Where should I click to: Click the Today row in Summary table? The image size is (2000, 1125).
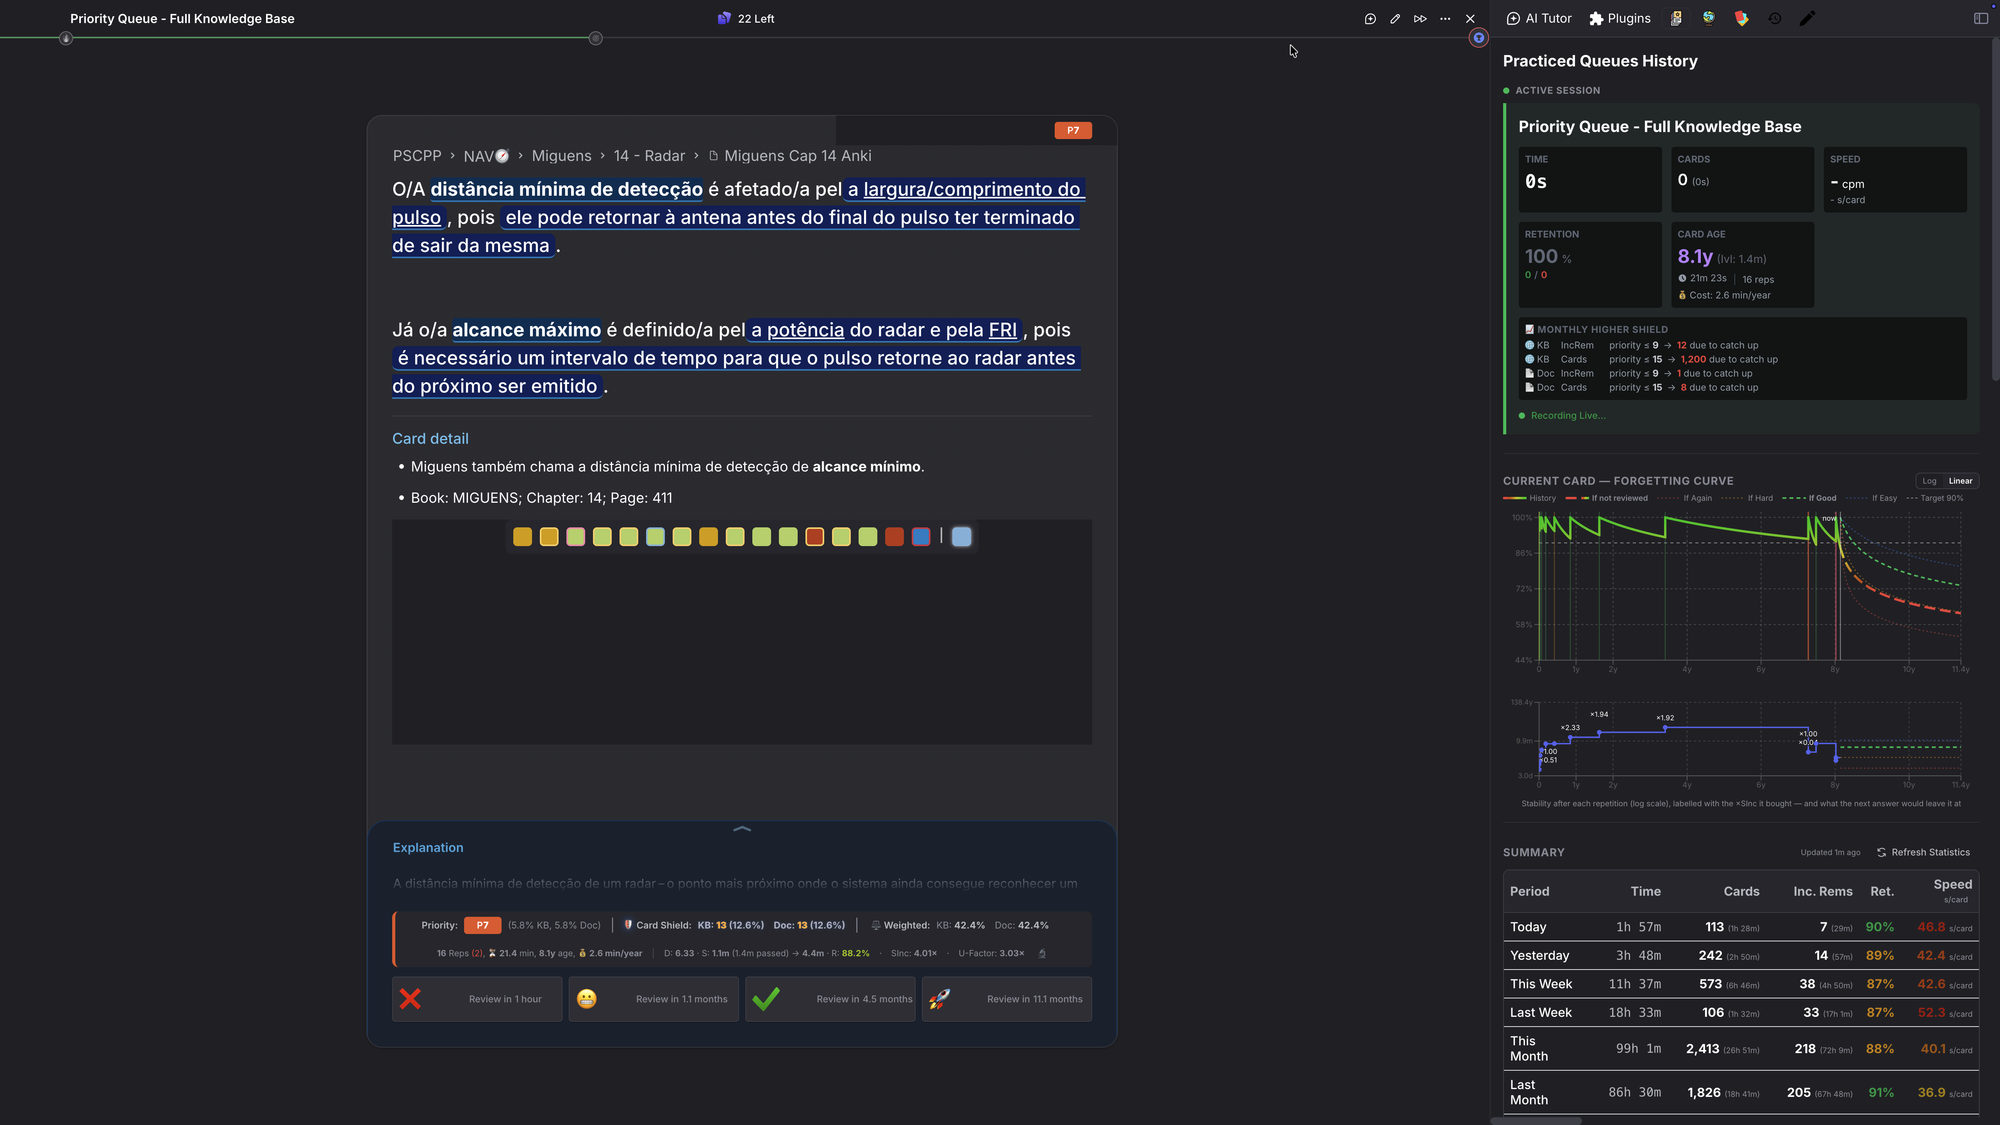[1741, 927]
